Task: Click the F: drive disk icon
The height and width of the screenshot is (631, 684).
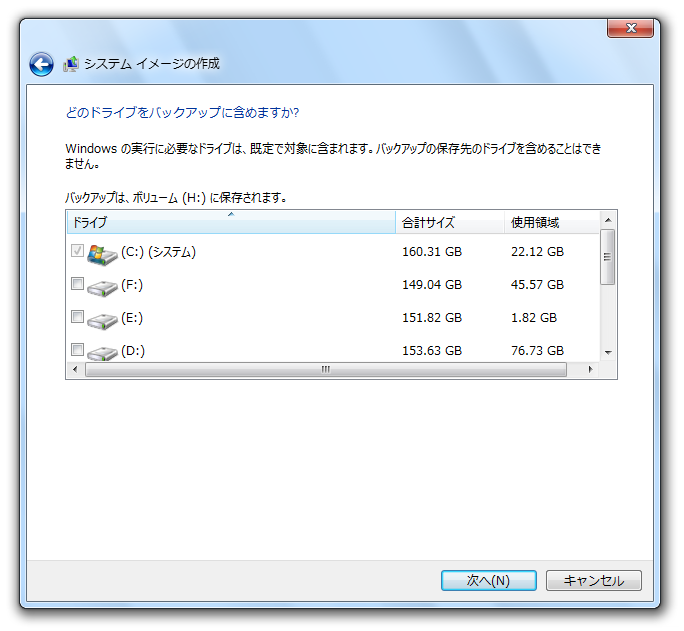Action: [x=102, y=289]
